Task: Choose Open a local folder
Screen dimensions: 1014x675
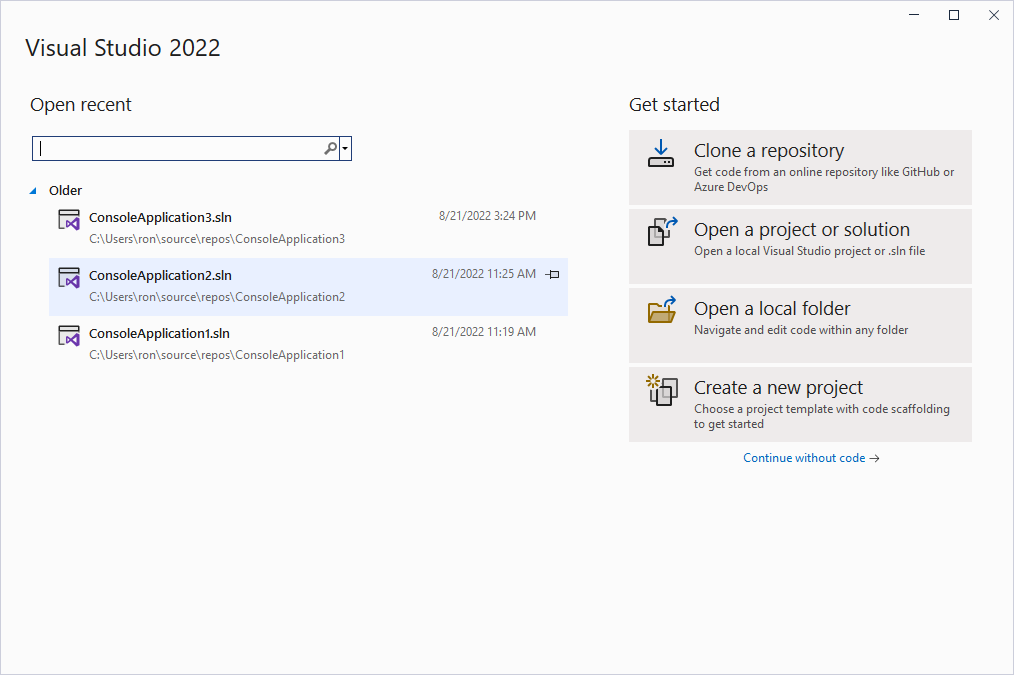Action: point(800,324)
